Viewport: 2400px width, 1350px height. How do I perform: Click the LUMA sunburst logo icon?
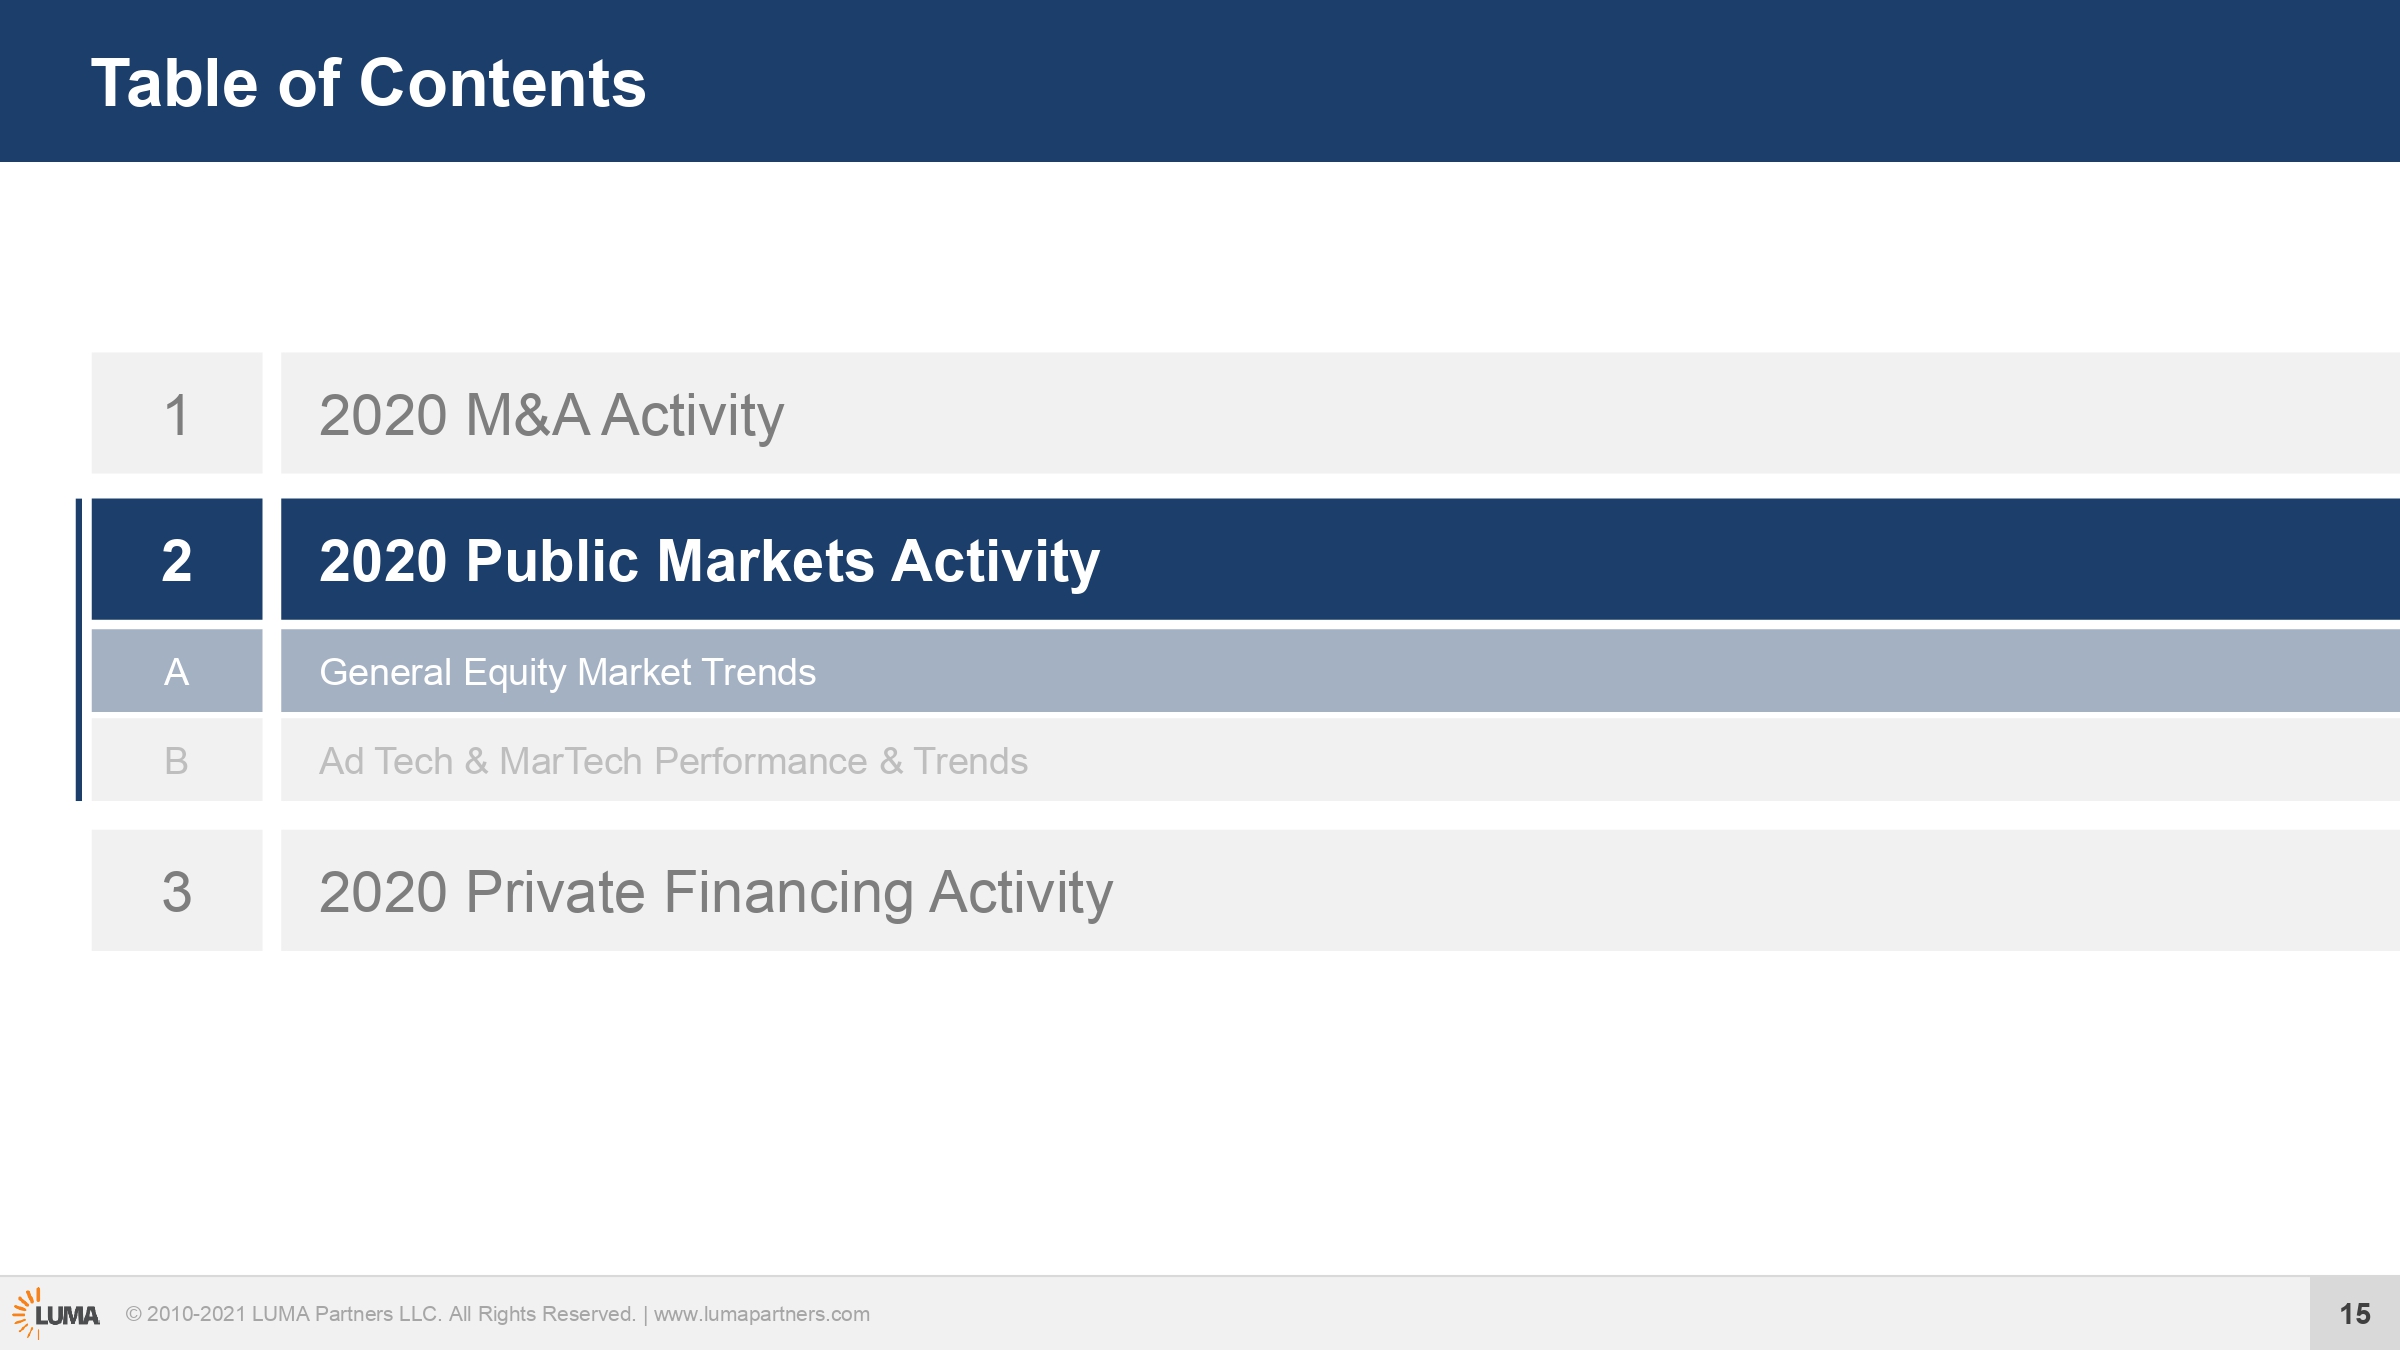[x=25, y=1314]
